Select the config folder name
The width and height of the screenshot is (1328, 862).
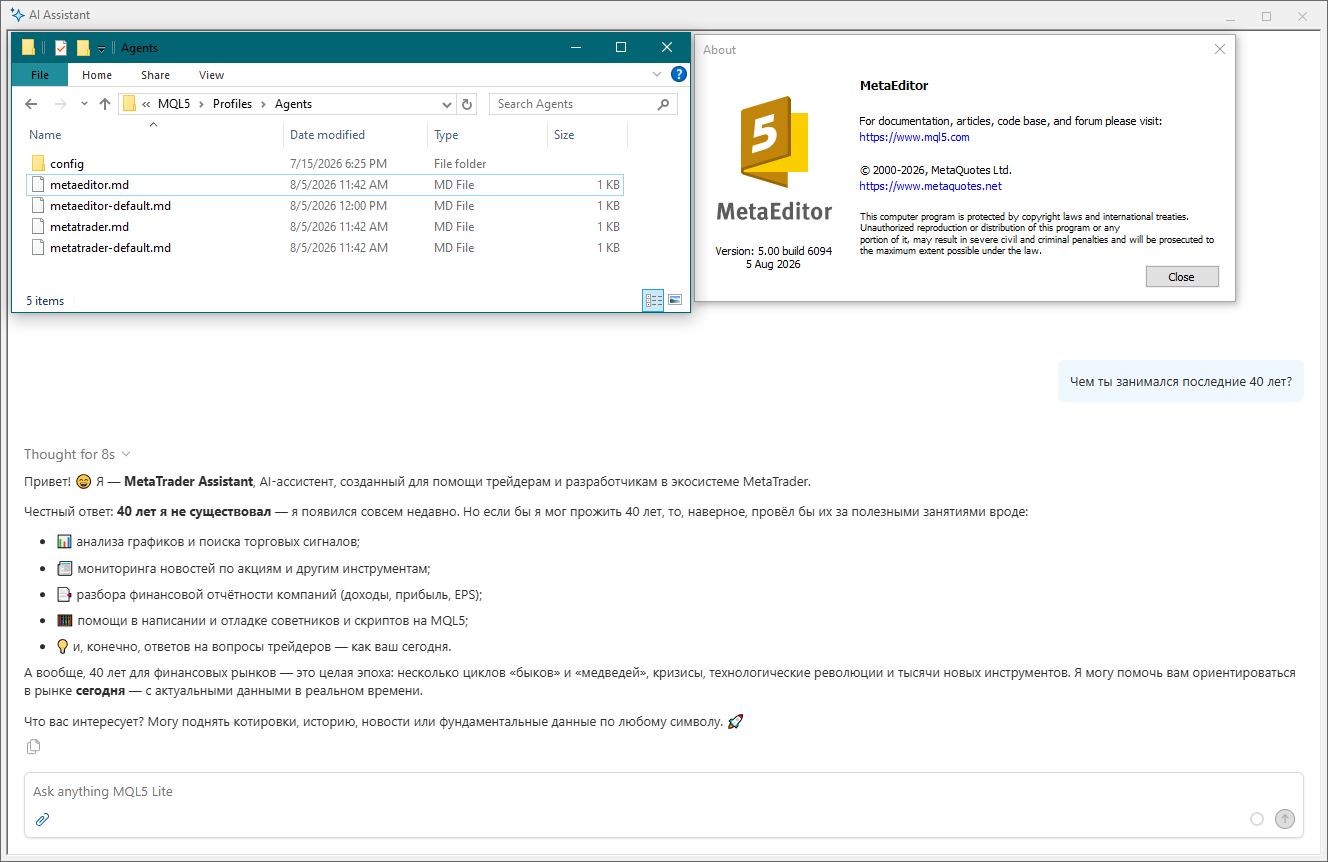67,164
